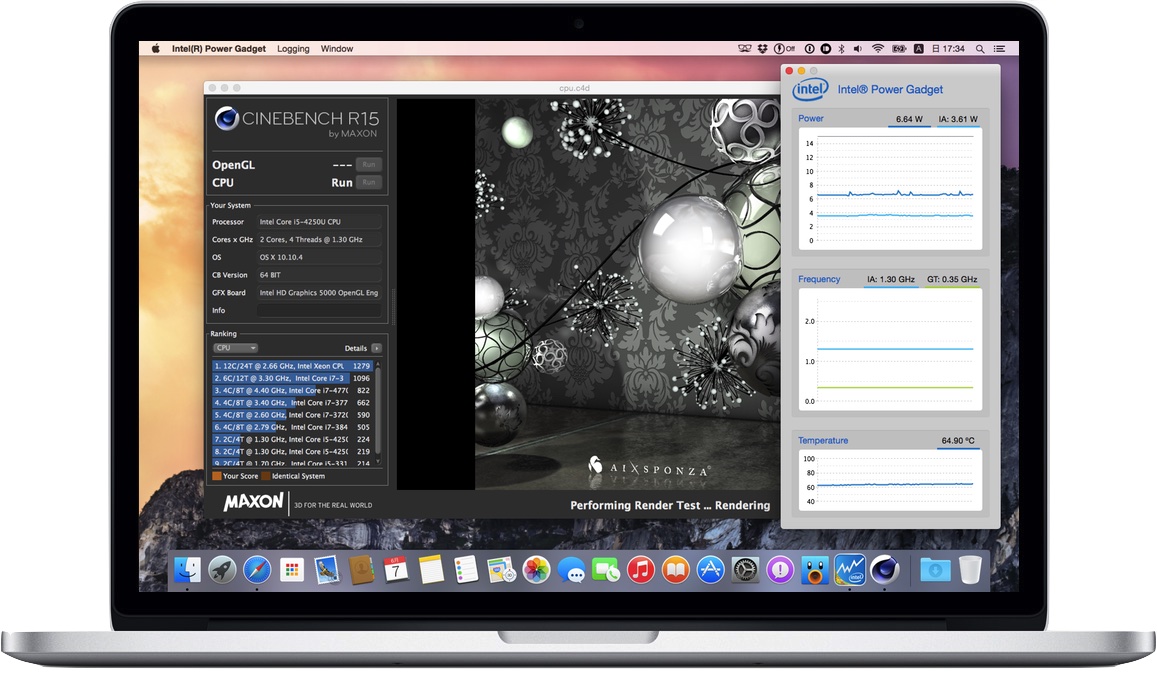Click the Your Score orange swatch
The height and width of the screenshot is (677, 1157).
(217, 476)
